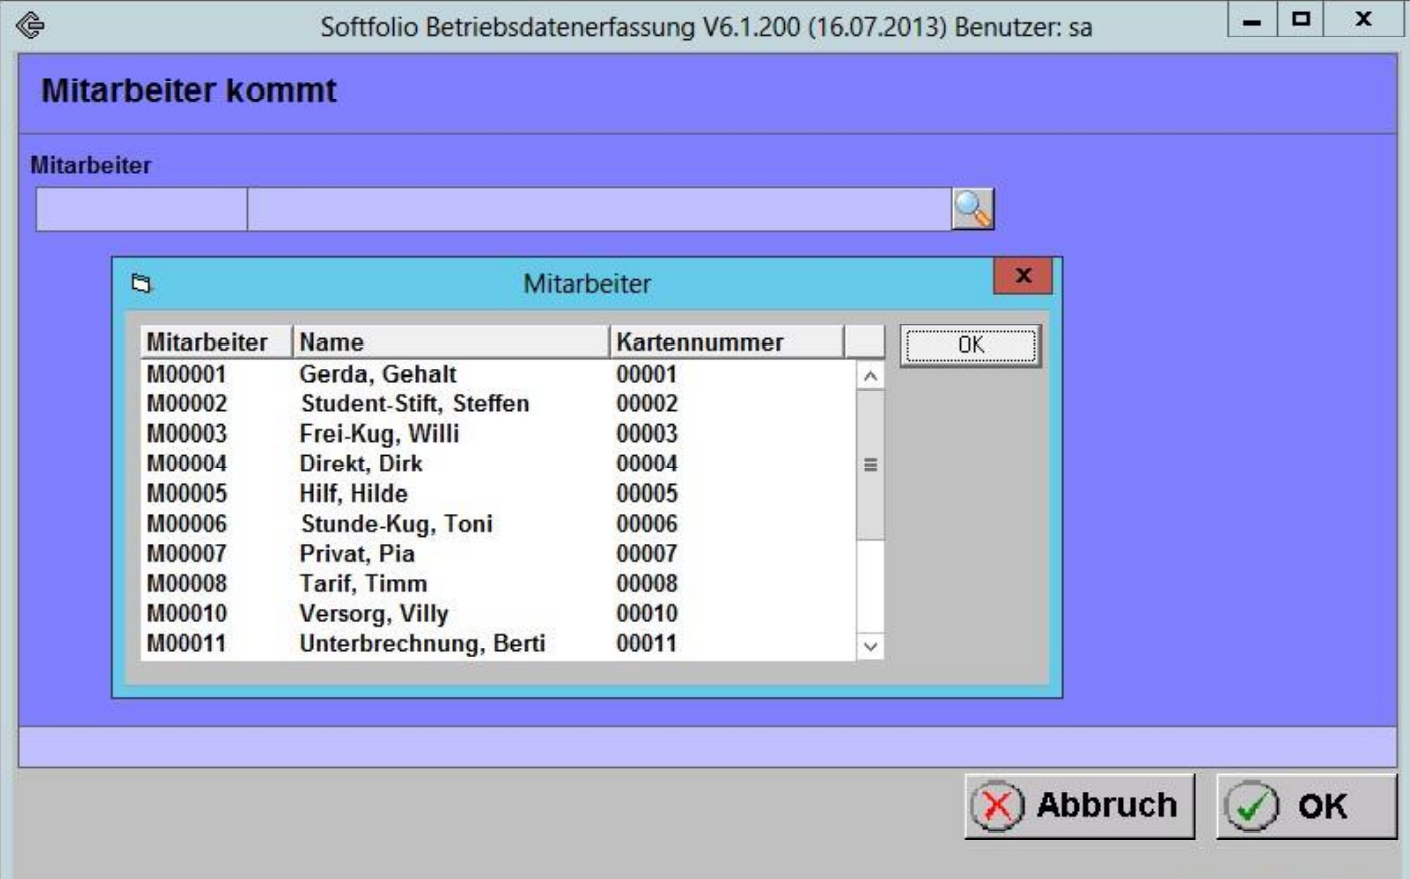Select employee Gerda, Gehalt row
The image size is (1410, 879).
click(377, 374)
